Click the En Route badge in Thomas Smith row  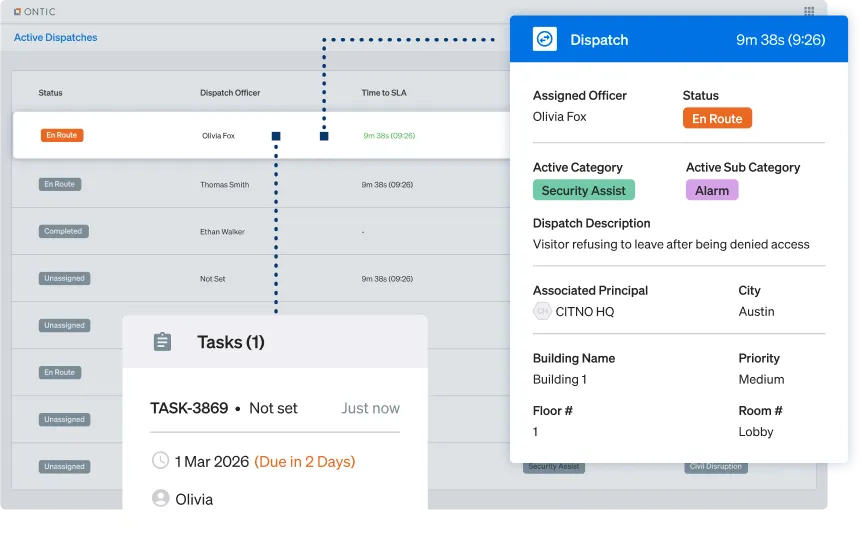point(59,184)
